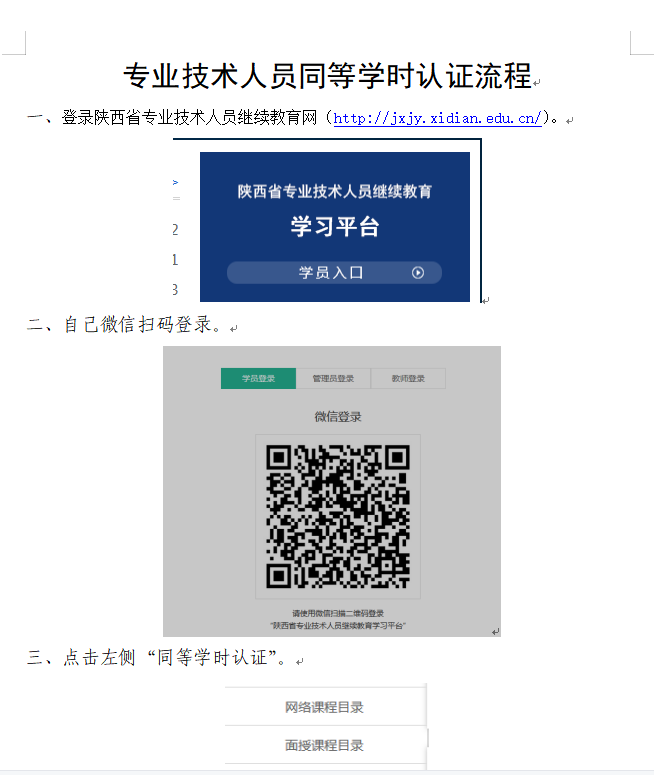Click the gray double-line icon below the blue chevron
This screenshot has height=775, width=654.
click(x=176, y=199)
